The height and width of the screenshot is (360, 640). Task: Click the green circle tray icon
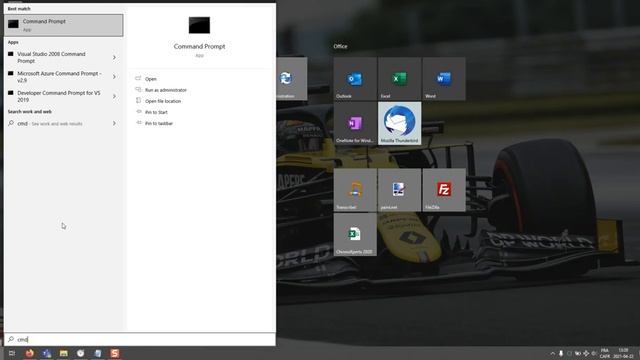pyautogui.click(x=569, y=353)
